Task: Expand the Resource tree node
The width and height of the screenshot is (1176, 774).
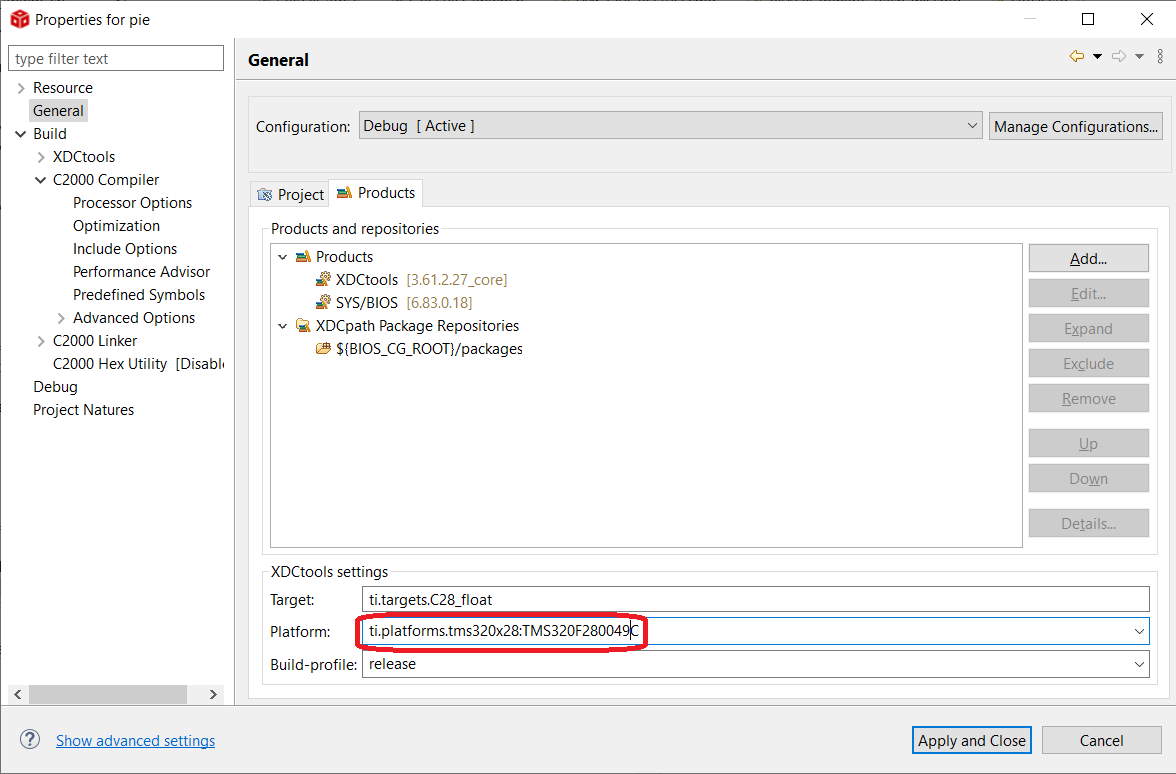Action: click(x=21, y=88)
